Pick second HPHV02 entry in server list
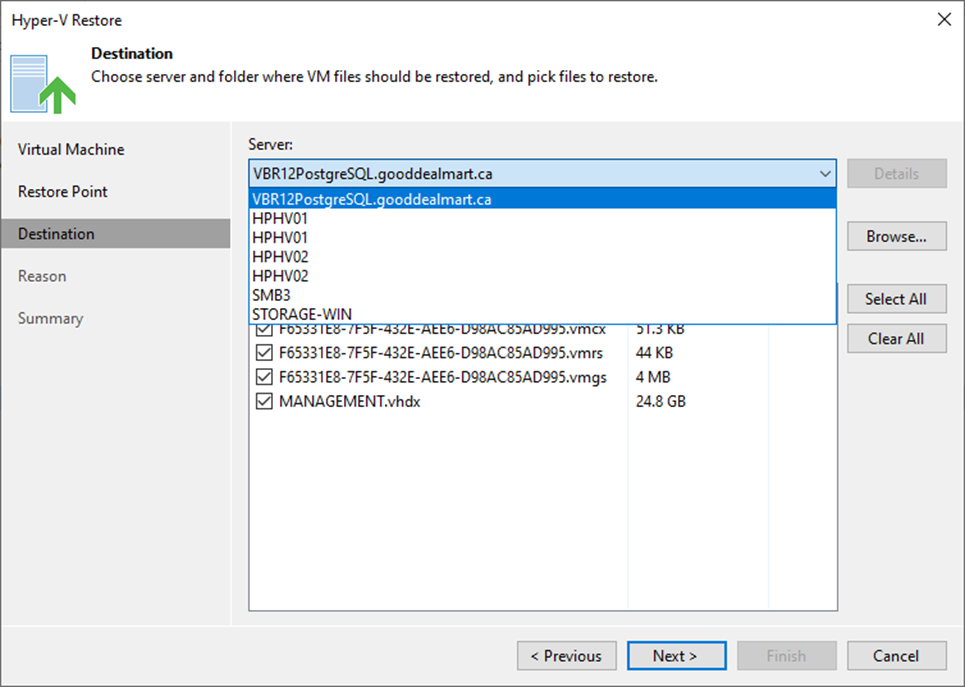The image size is (965, 687). (542, 276)
